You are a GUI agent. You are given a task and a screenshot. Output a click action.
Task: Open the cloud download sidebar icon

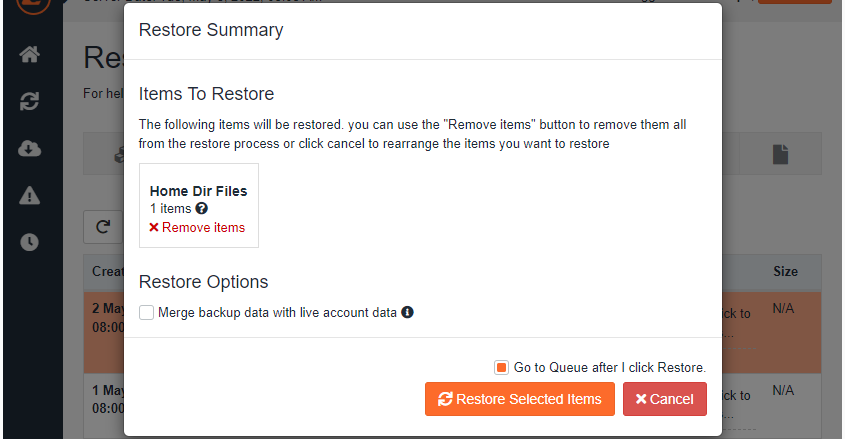pyautogui.click(x=30, y=148)
